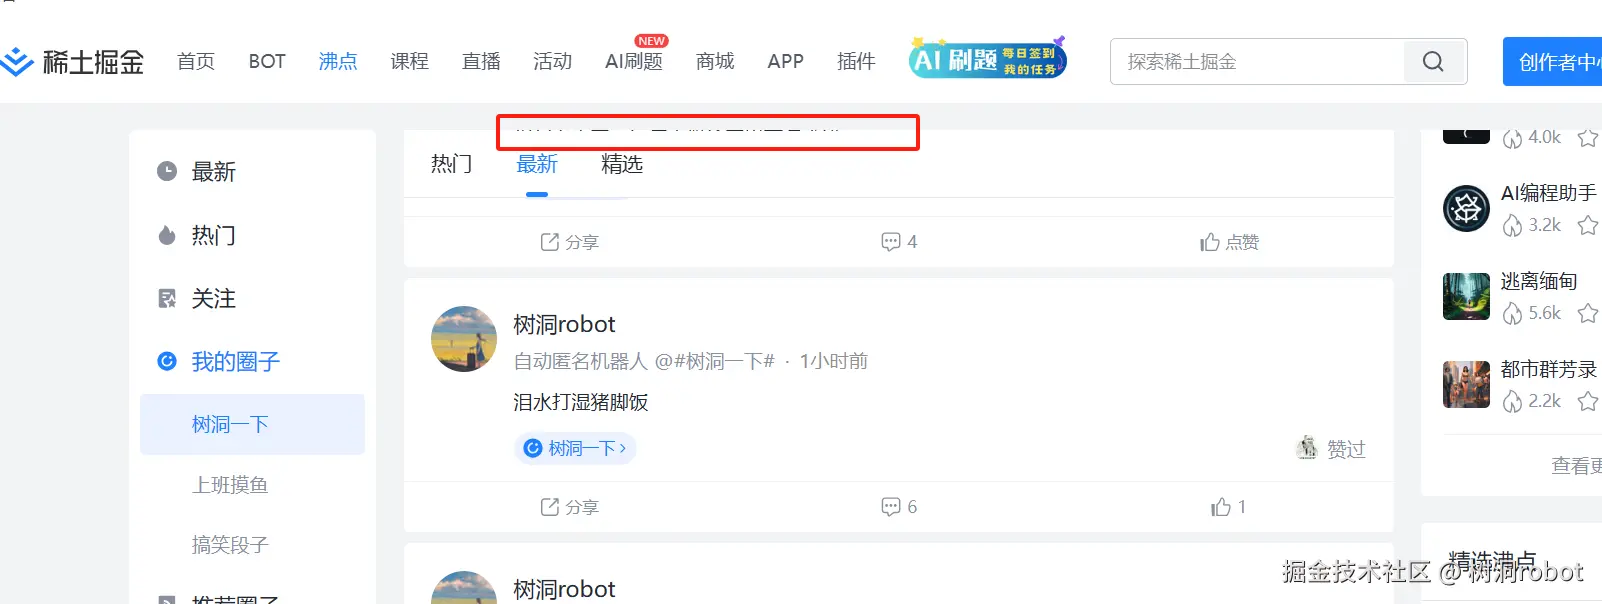Open the 活动 nav item
The image size is (1602, 604).
552,62
